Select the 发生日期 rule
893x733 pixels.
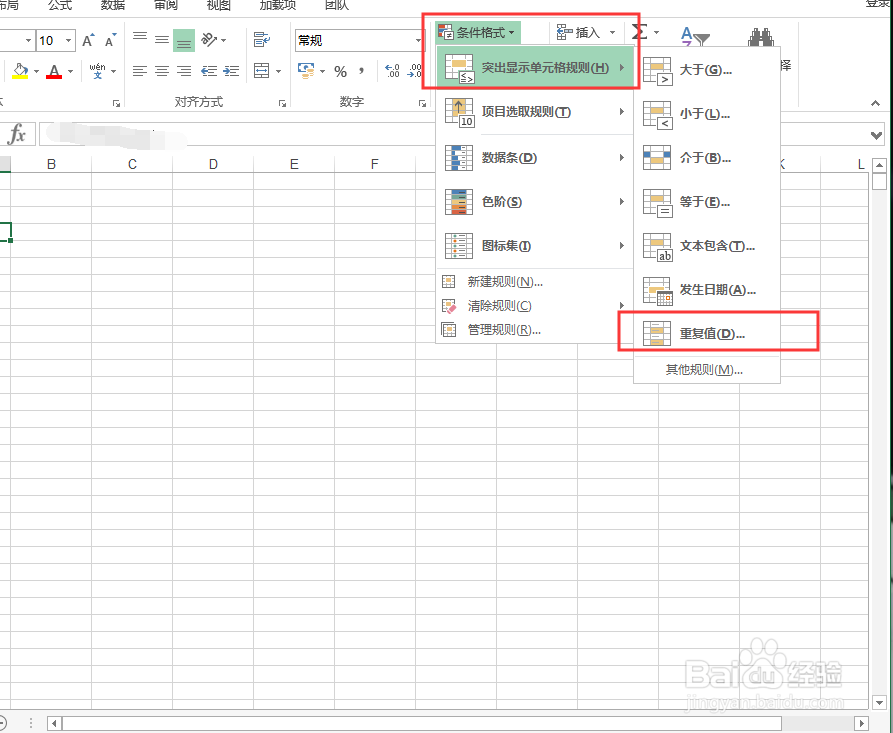[707, 289]
